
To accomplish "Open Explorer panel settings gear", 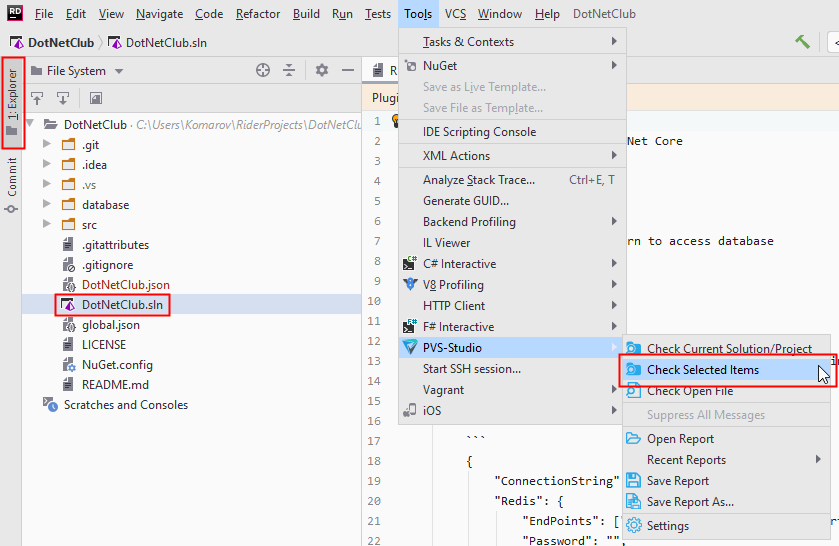I will pos(322,70).
